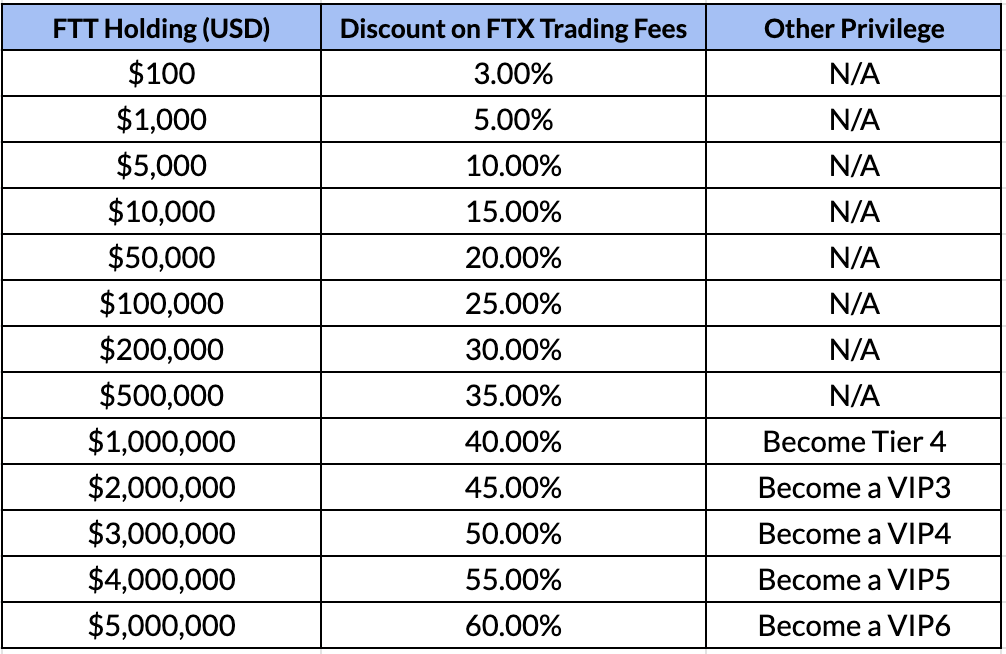Click the Other Privilege column header

point(854,28)
